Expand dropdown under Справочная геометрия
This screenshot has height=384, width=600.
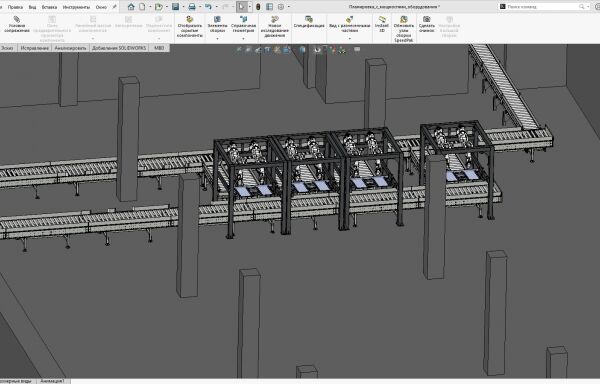(243, 39)
